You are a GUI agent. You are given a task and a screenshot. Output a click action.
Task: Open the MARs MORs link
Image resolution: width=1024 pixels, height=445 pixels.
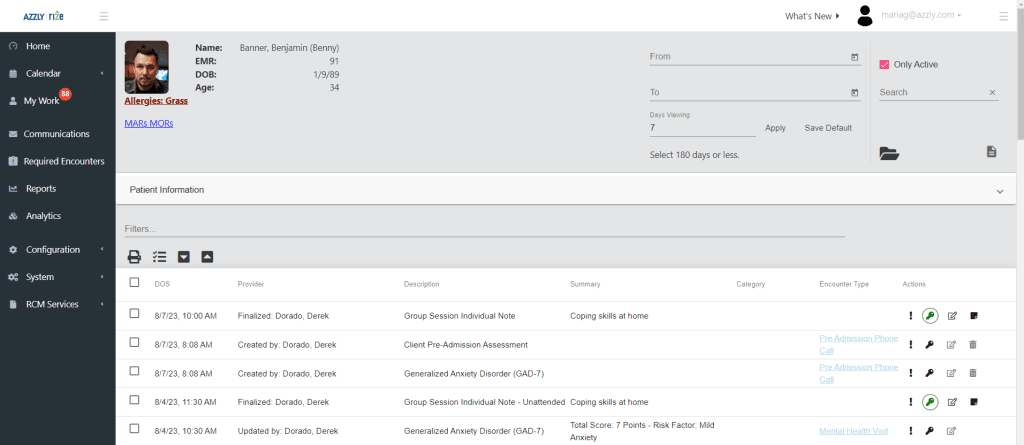[149, 123]
